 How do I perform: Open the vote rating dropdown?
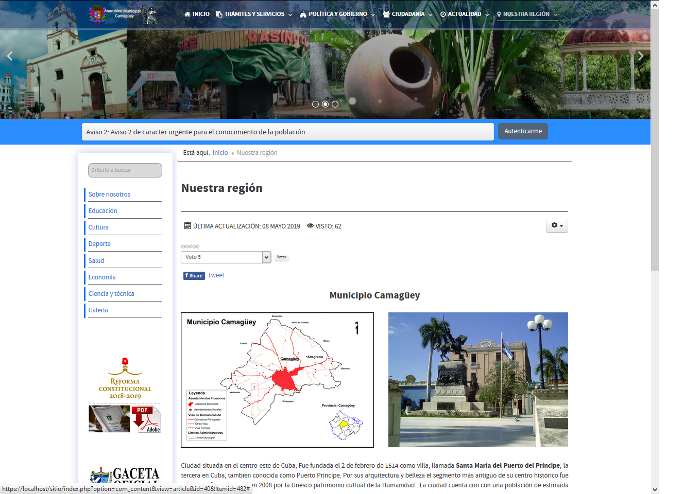(x=226, y=257)
